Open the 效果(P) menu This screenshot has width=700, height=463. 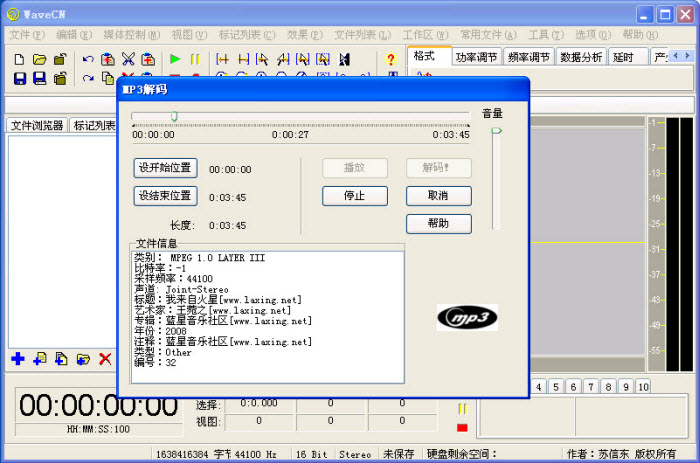point(305,35)
